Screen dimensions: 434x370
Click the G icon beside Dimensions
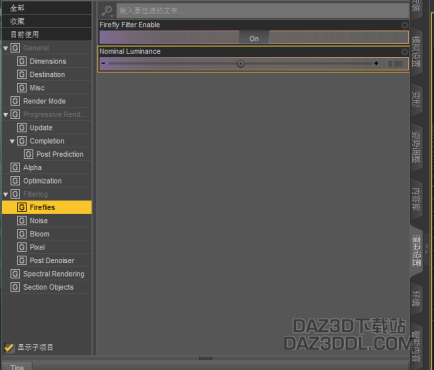pos(22,61)
